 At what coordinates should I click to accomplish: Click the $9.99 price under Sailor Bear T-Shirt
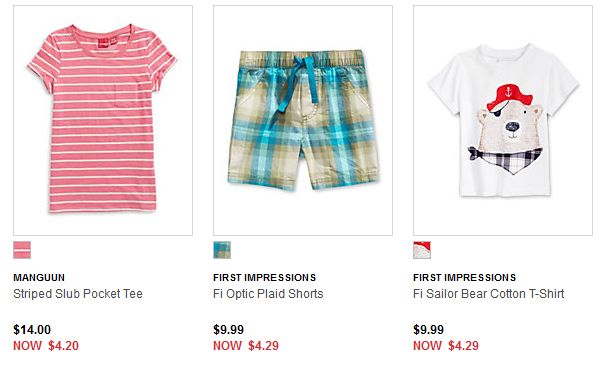pos(428,330)
